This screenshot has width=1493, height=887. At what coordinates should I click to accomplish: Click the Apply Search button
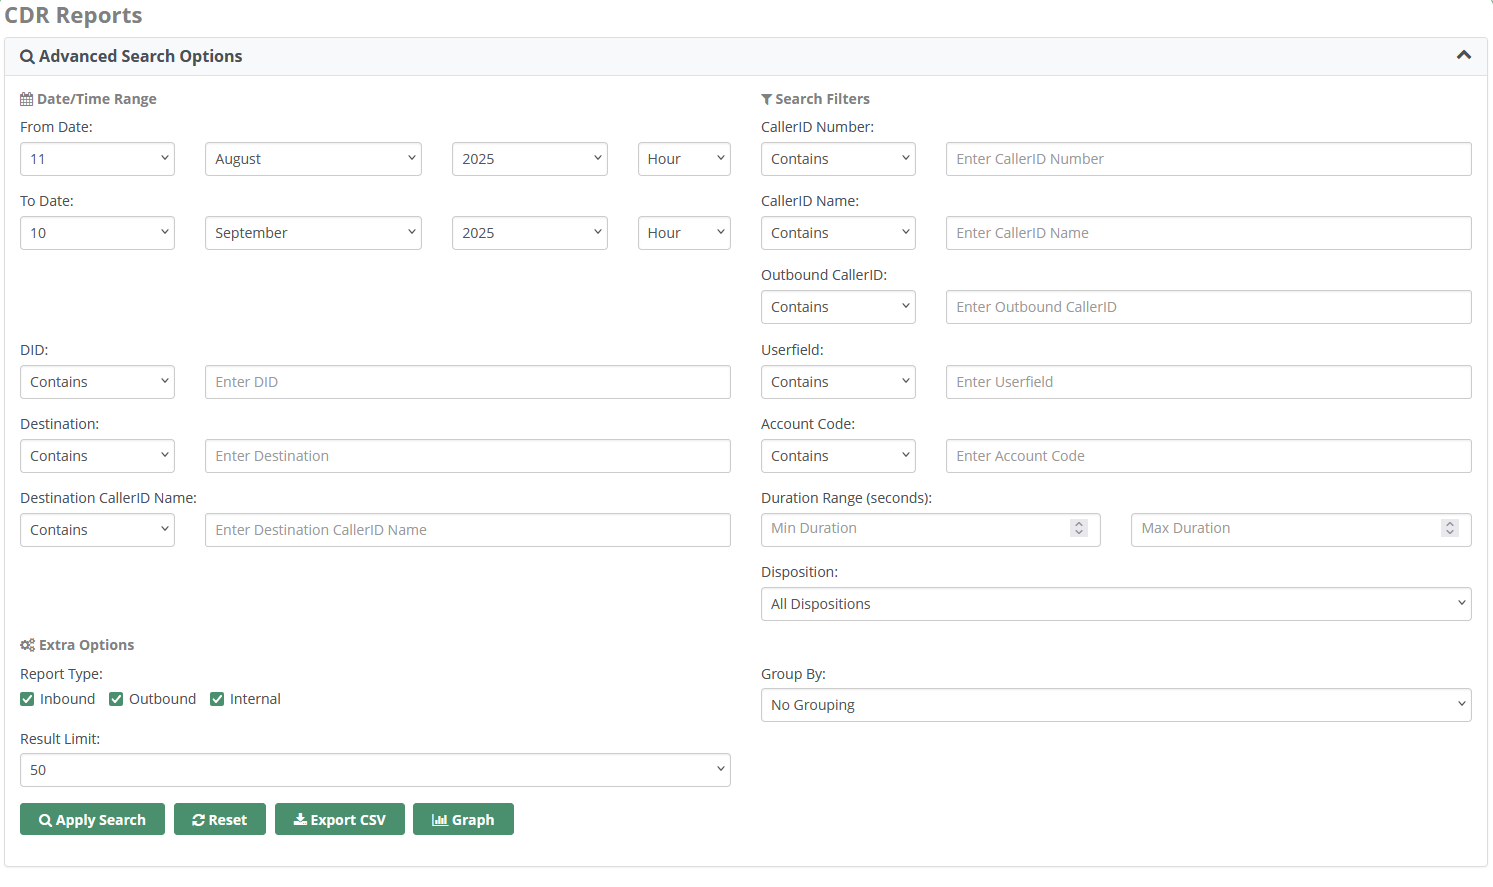click(92, 819)
